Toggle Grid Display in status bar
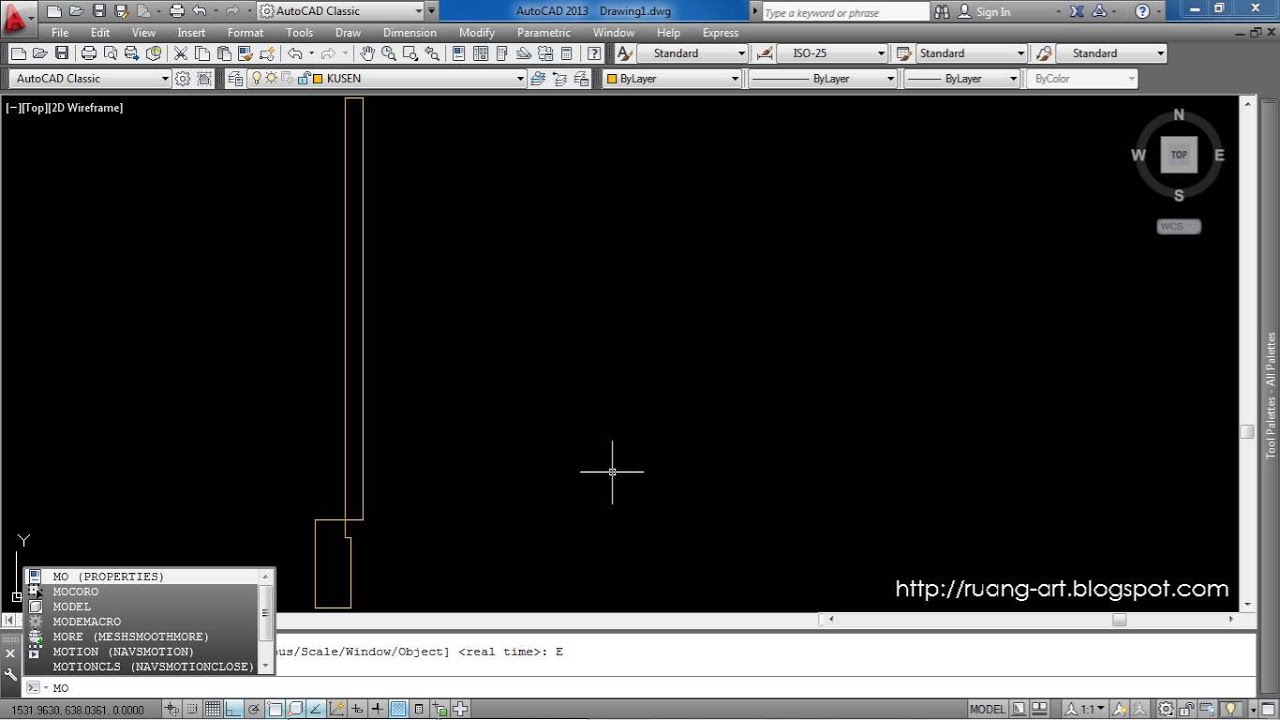 [212, 709]
